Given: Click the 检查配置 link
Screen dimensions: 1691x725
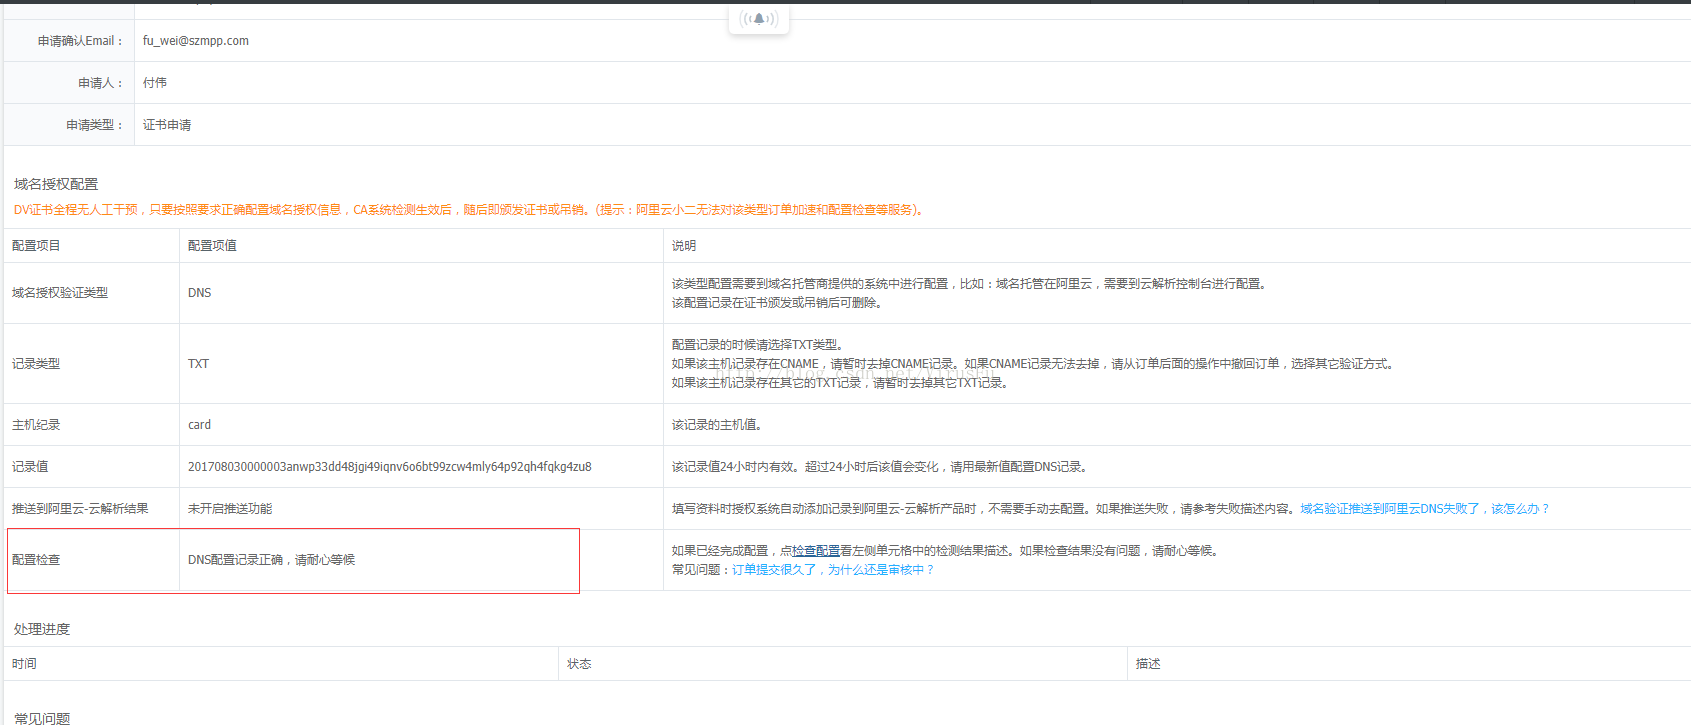Looking at the screenshot, I should [x=816, y=551].
